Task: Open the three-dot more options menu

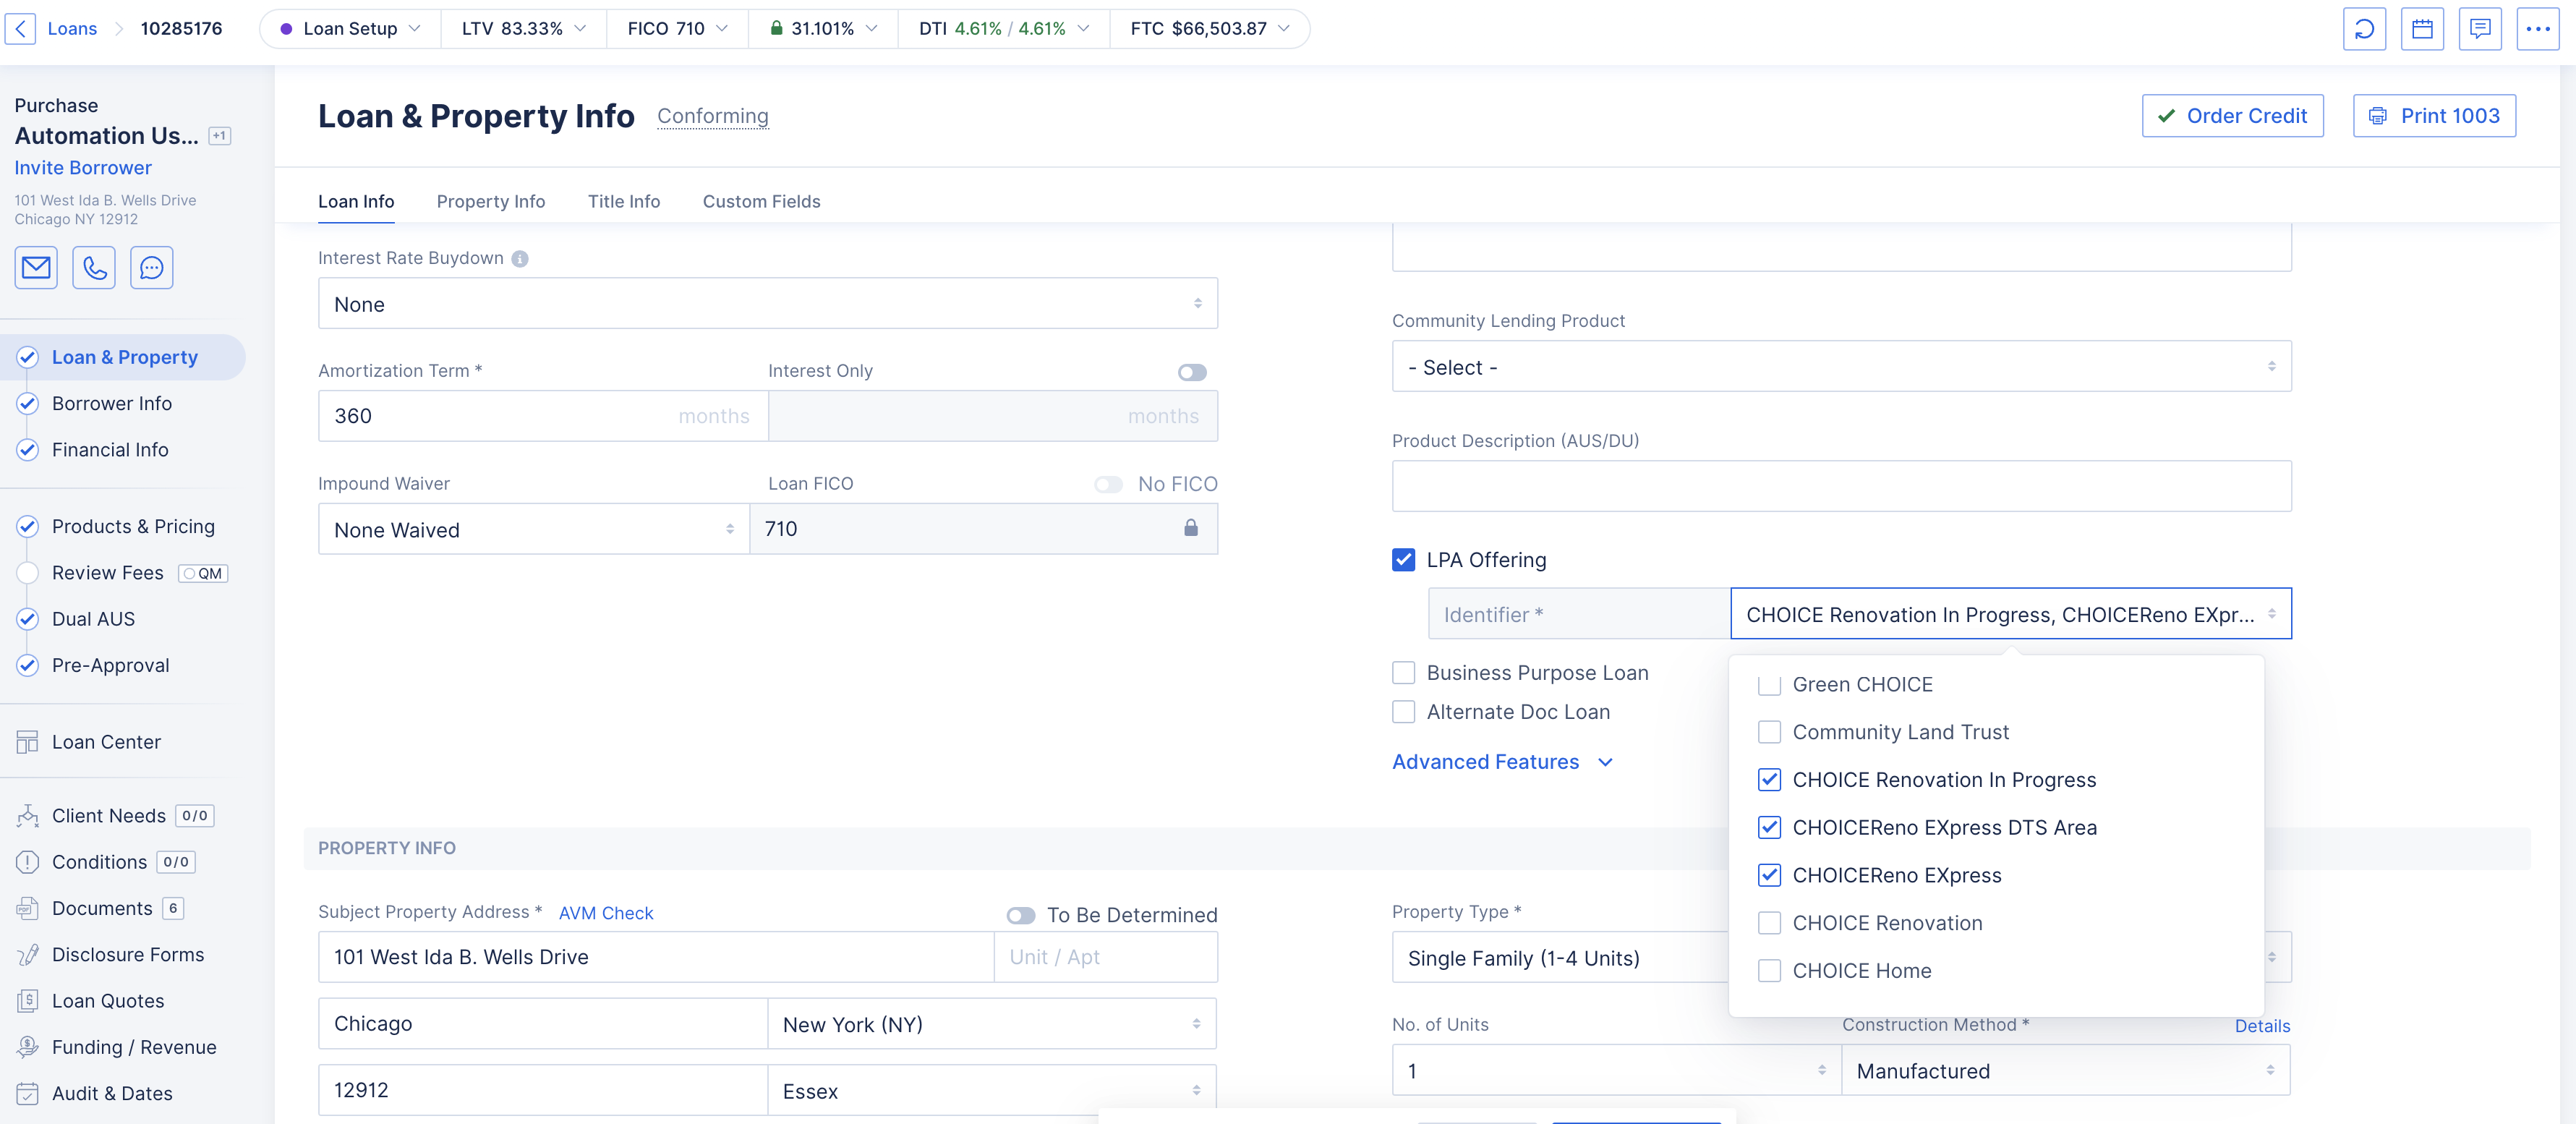Action: (x=2538, y=29)
